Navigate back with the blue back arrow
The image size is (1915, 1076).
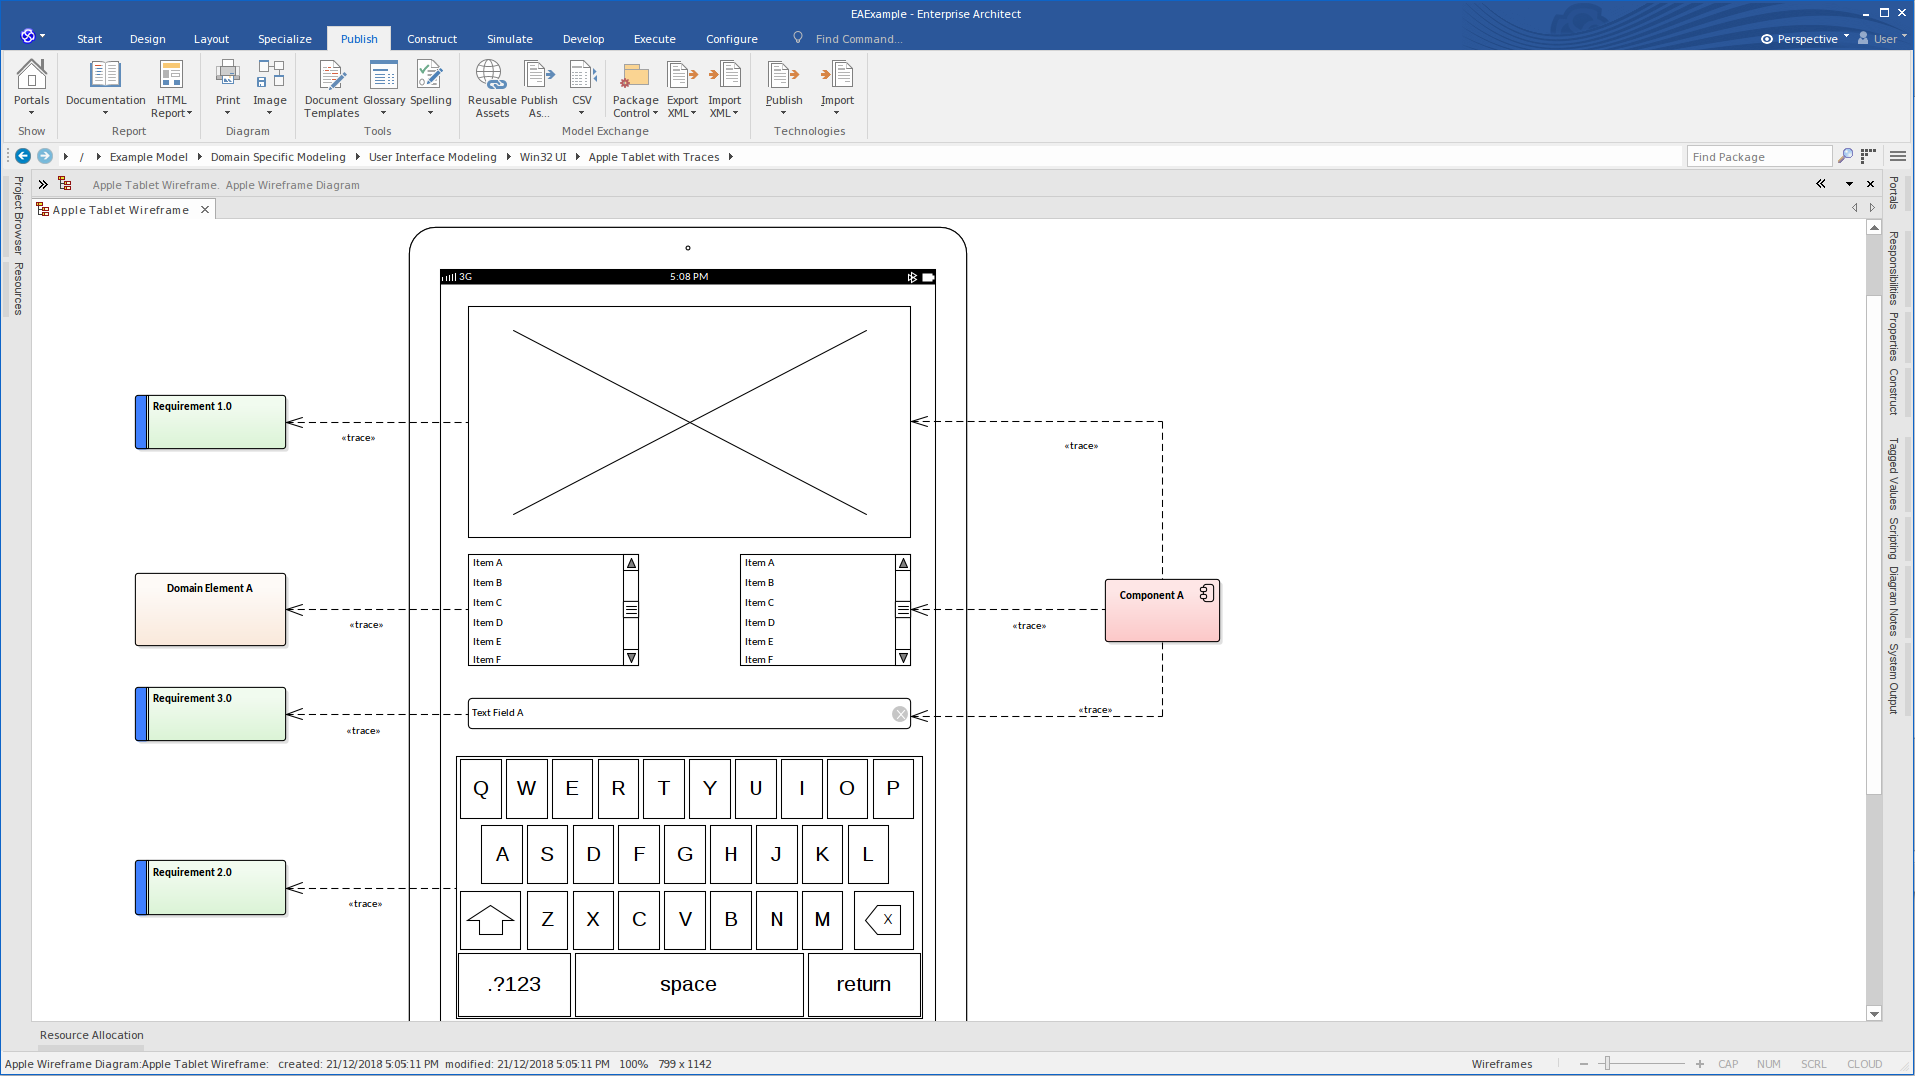tap(22, 156)
